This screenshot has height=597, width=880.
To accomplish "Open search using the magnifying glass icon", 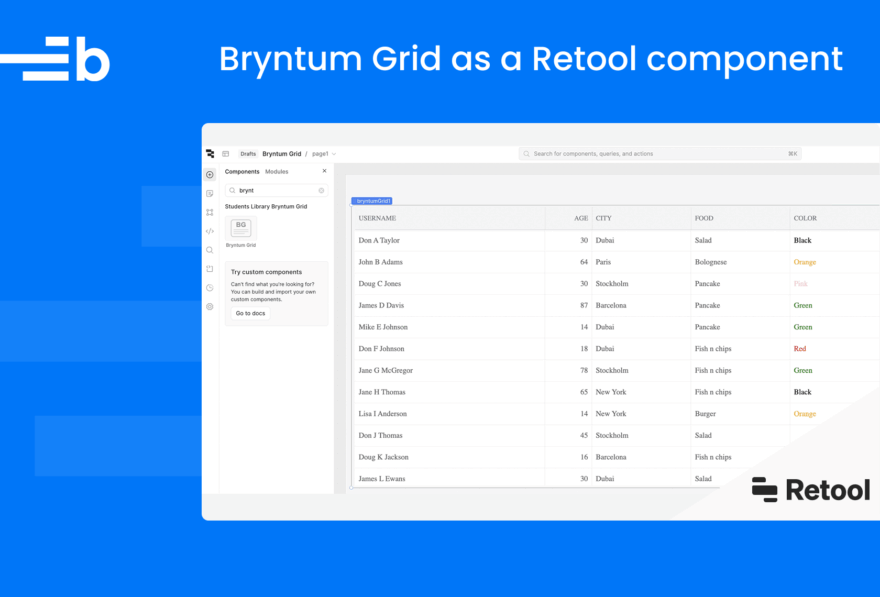I will click(x=209, y=250).
